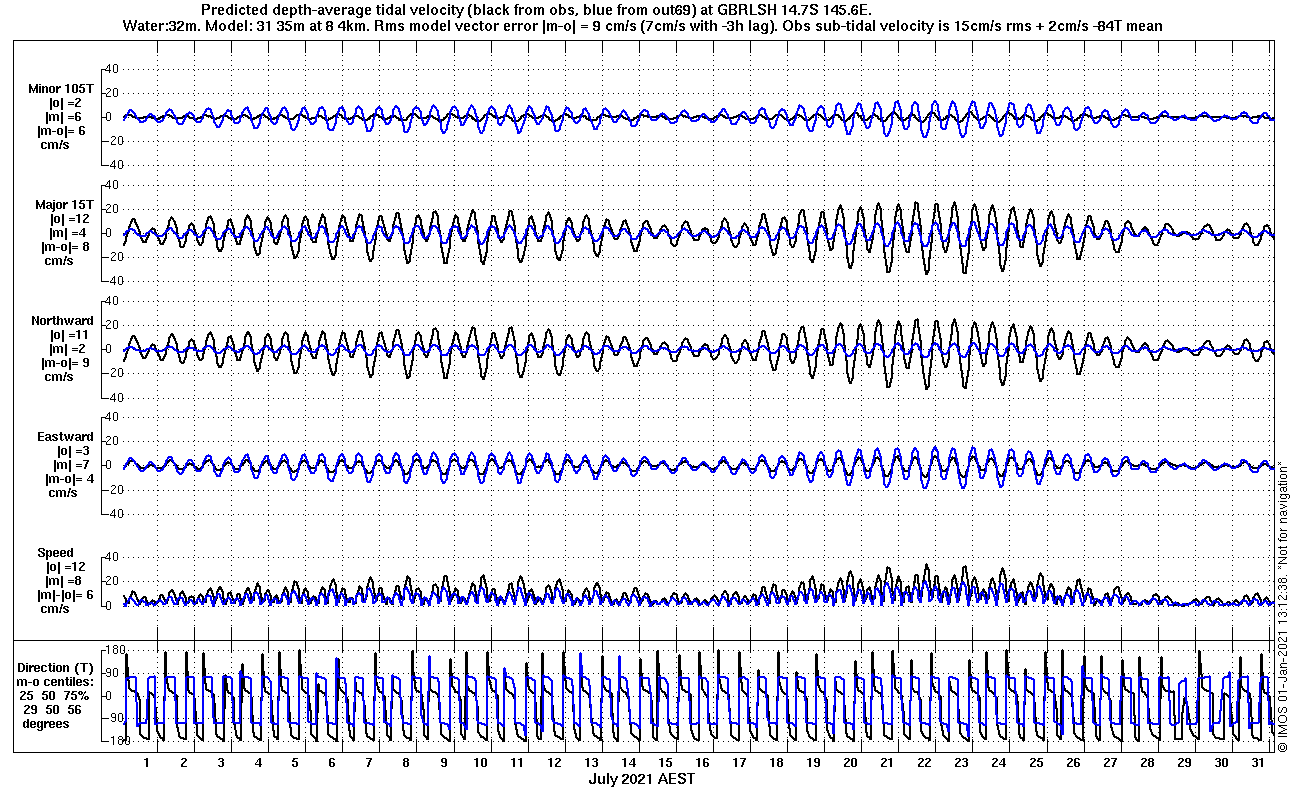The height and width of the screenshot is (800, 1300).
Task: Click the "|m-o|= 4" value under Eastward
Action: (71, 478)
